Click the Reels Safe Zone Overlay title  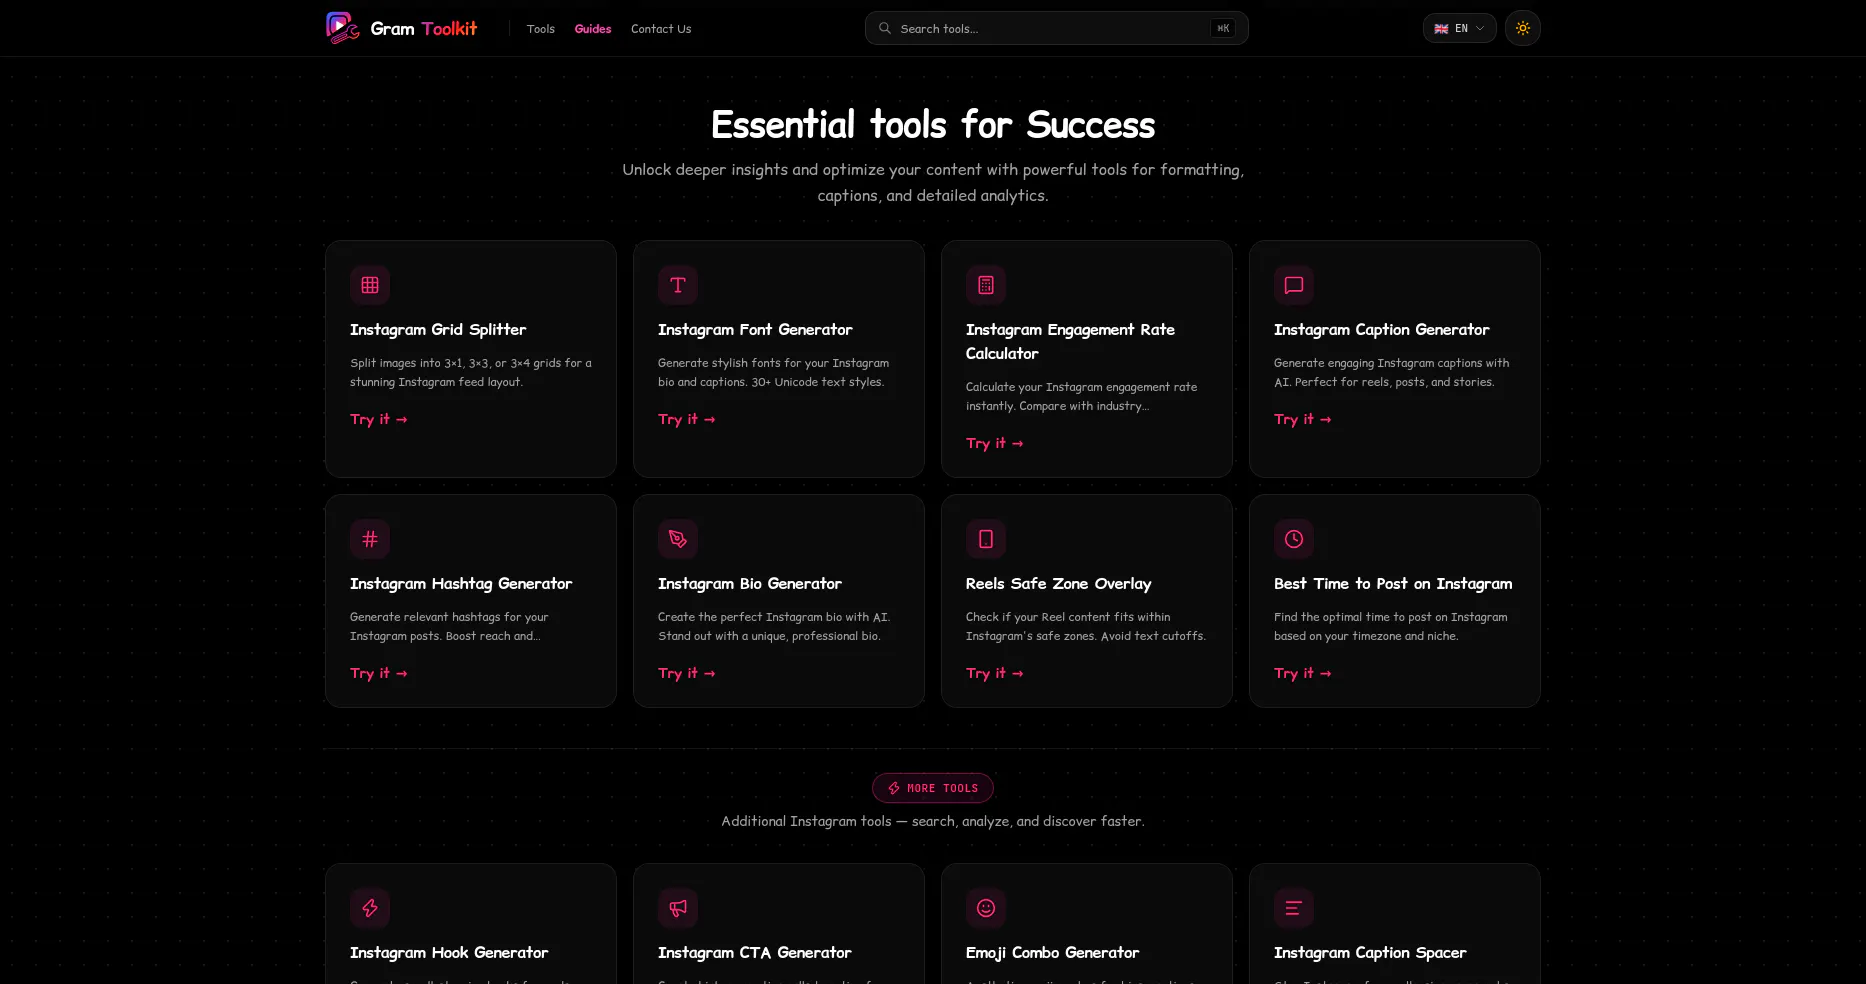point(1059,584)
